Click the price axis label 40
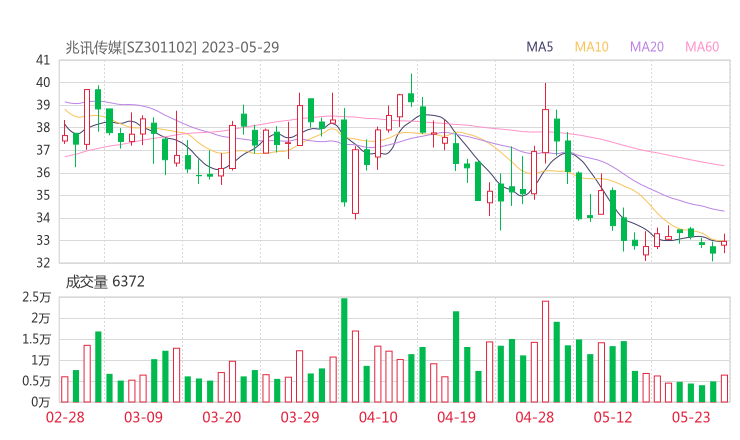Image resolution: width=740 pixels, height=440 pixels. point(43,83)
